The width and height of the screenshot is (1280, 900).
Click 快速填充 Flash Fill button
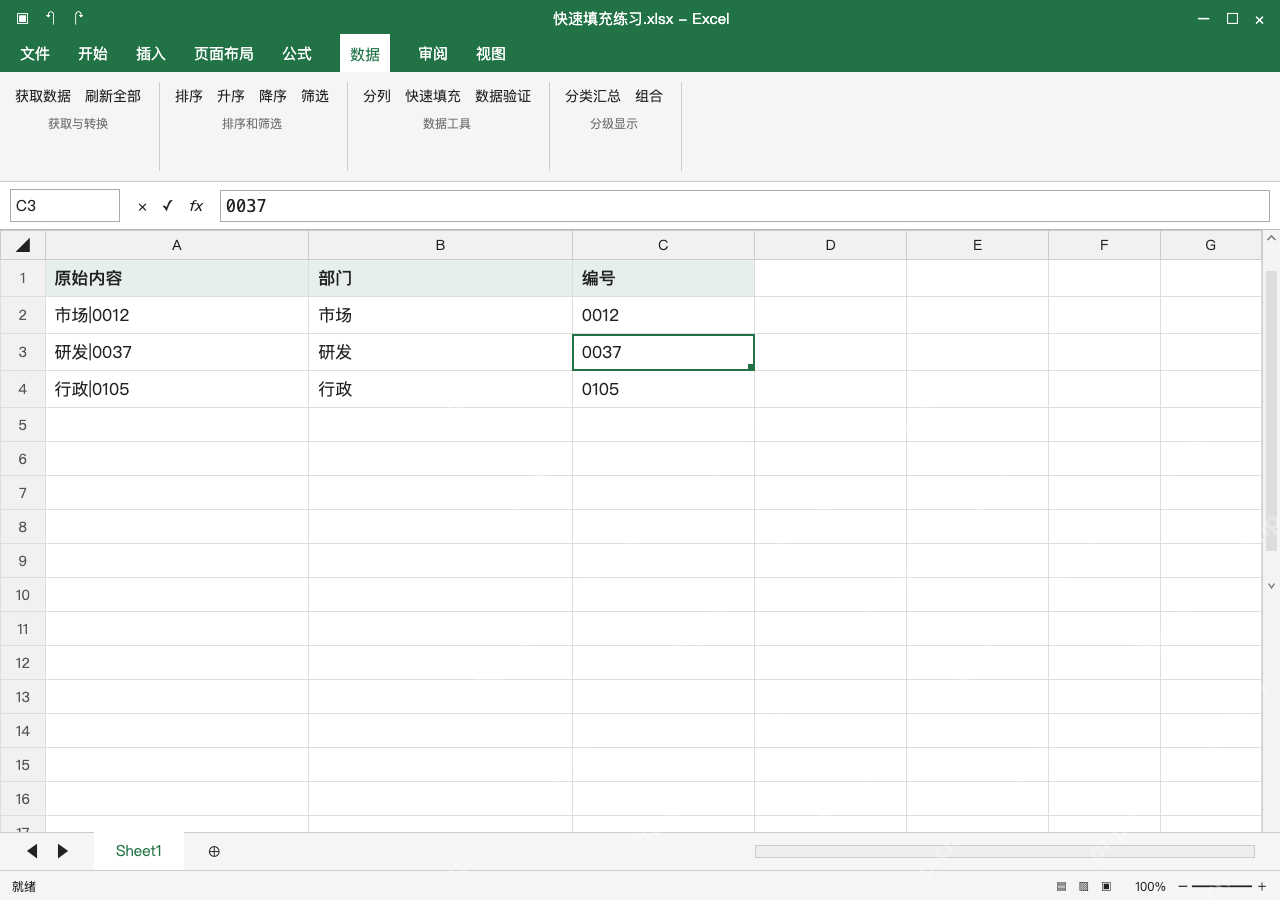click(433, 96)
